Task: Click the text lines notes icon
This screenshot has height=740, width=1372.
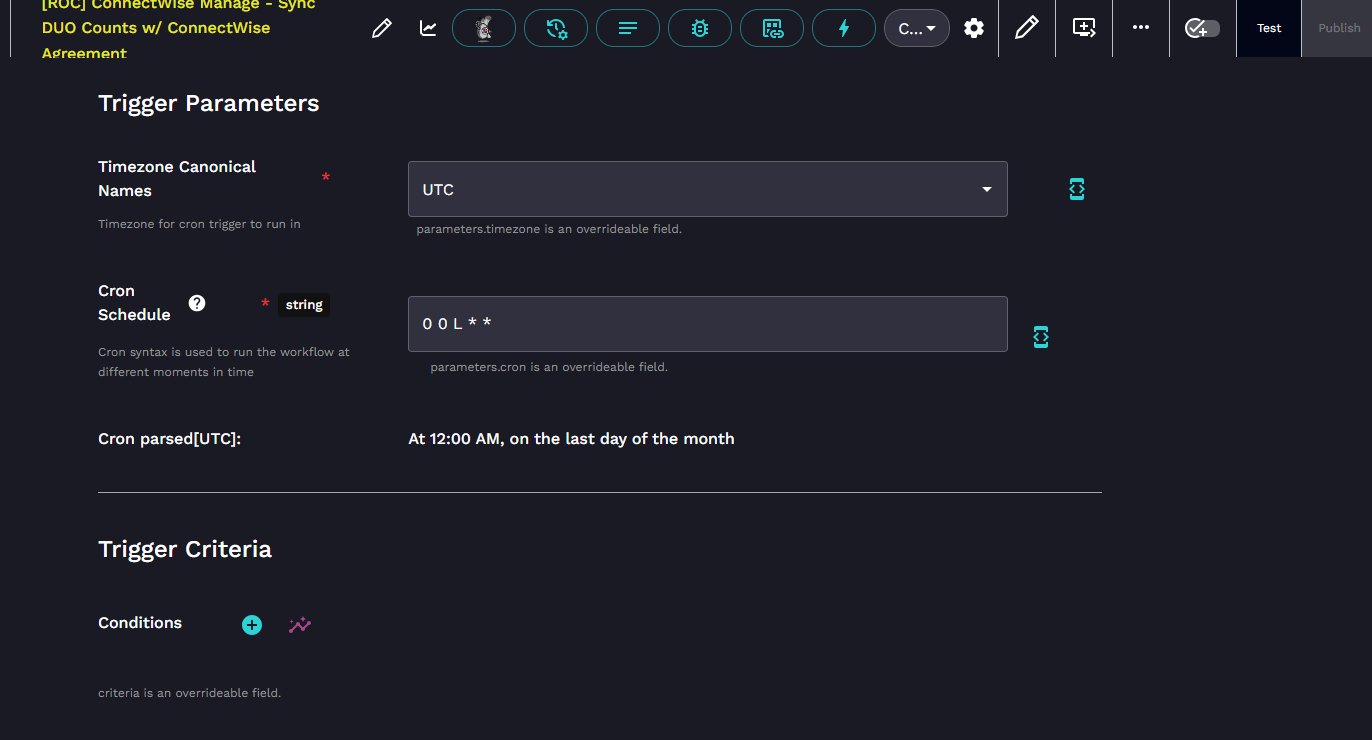Action: point(628,29)
